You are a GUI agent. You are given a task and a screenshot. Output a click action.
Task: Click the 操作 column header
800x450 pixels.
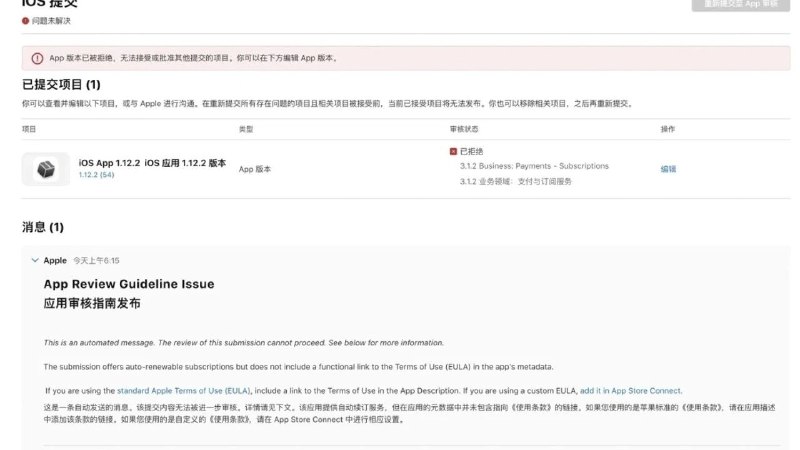(667, 129)
